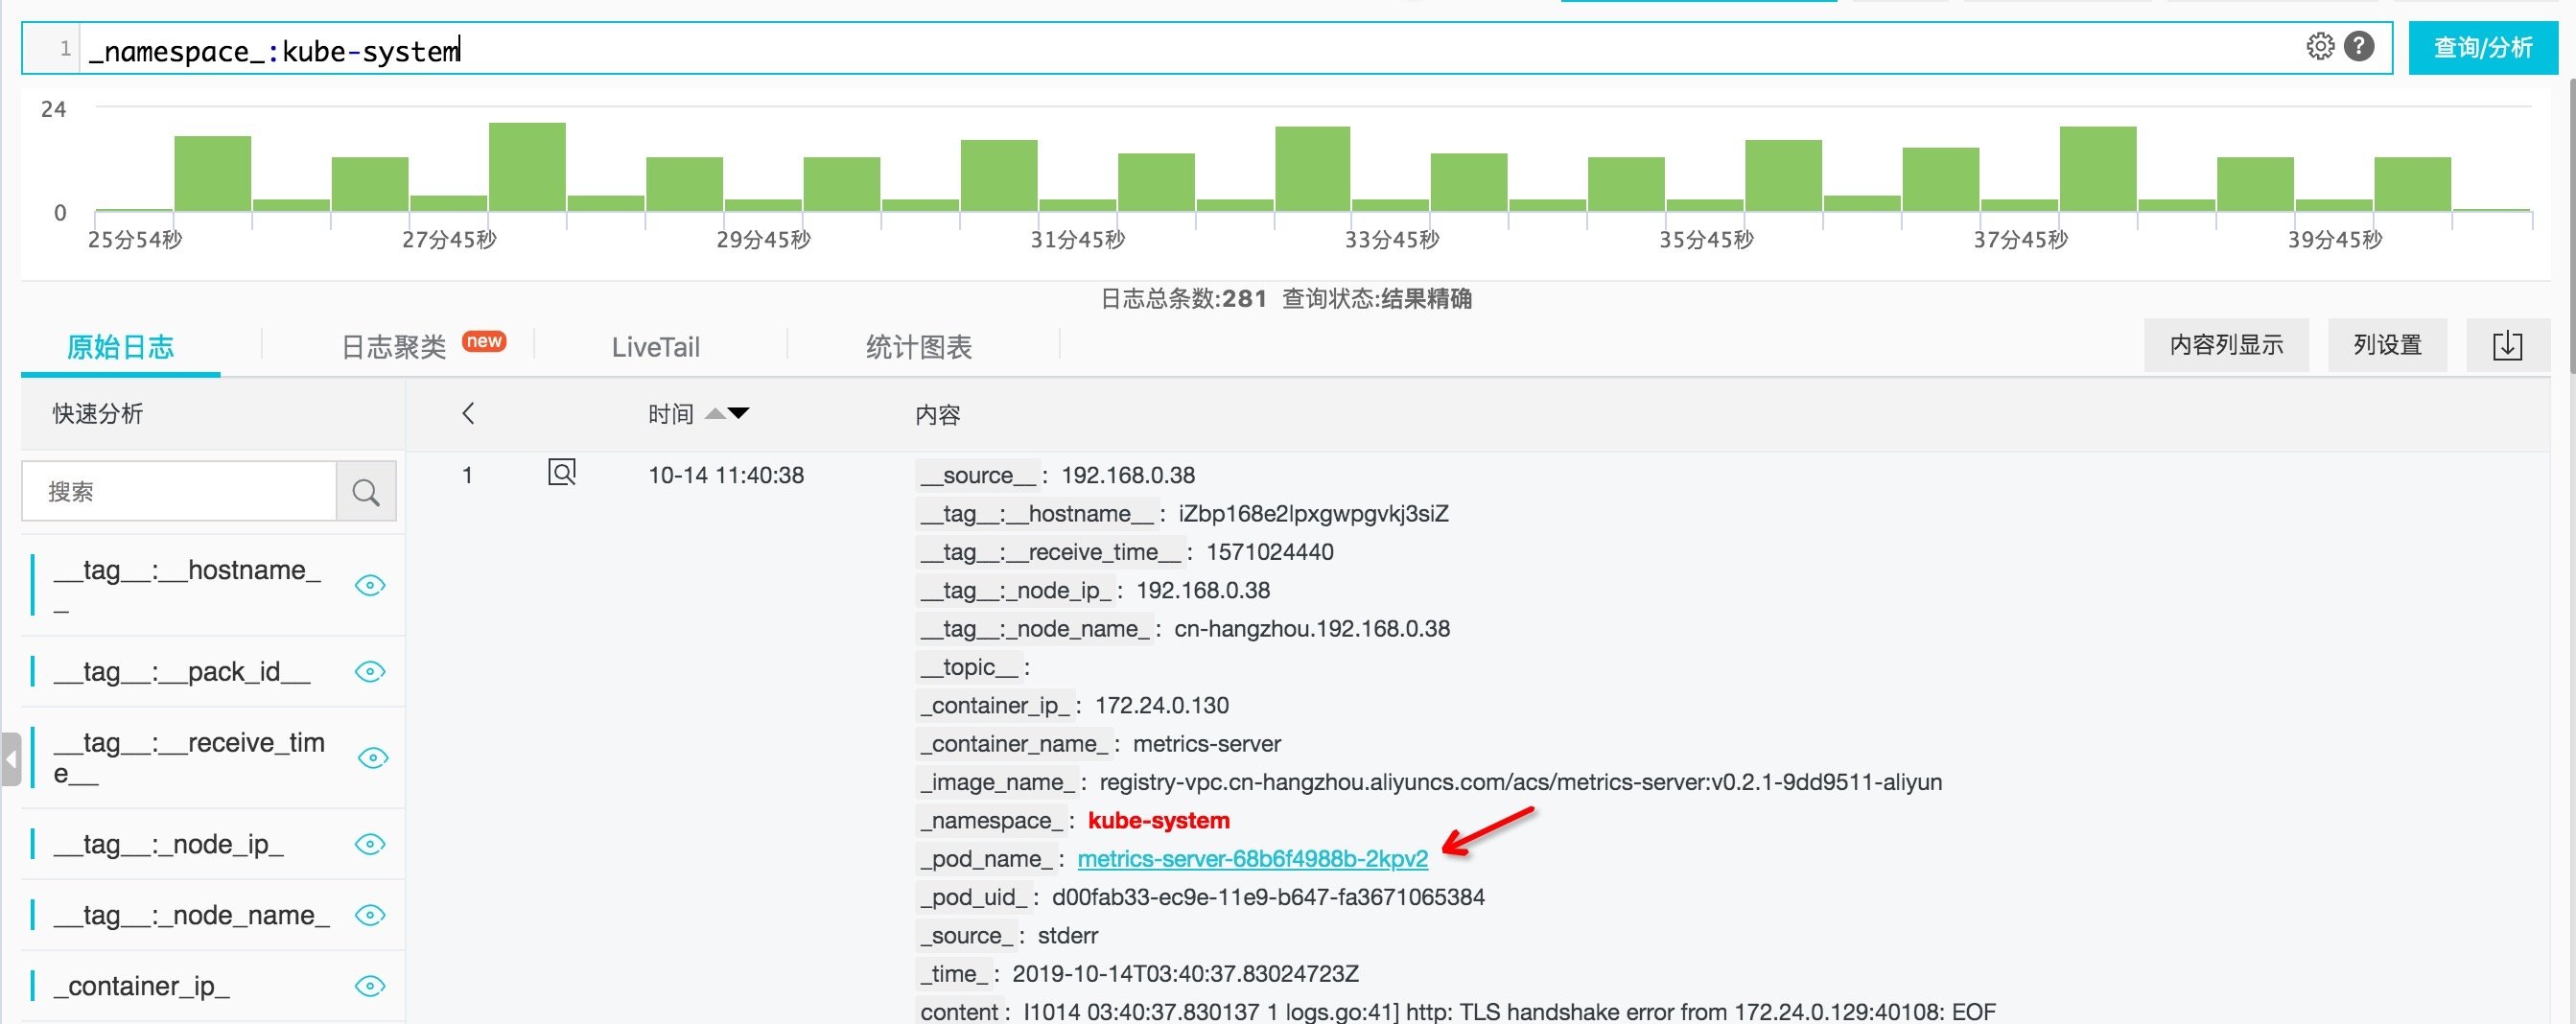Click the 内容 column header

pos(938,414)
